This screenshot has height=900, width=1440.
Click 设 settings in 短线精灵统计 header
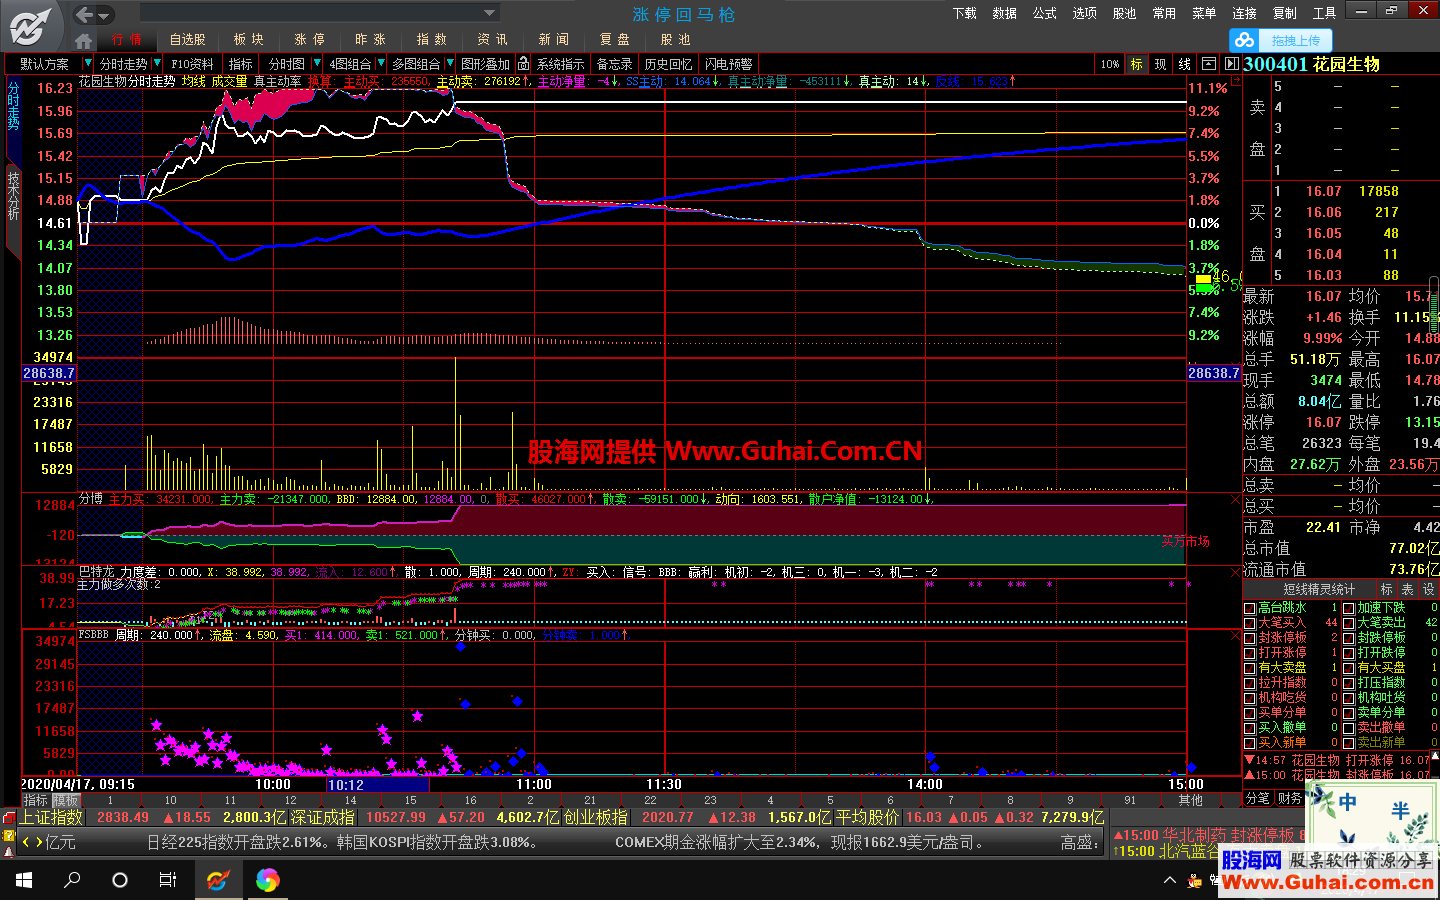point(1429,590)
